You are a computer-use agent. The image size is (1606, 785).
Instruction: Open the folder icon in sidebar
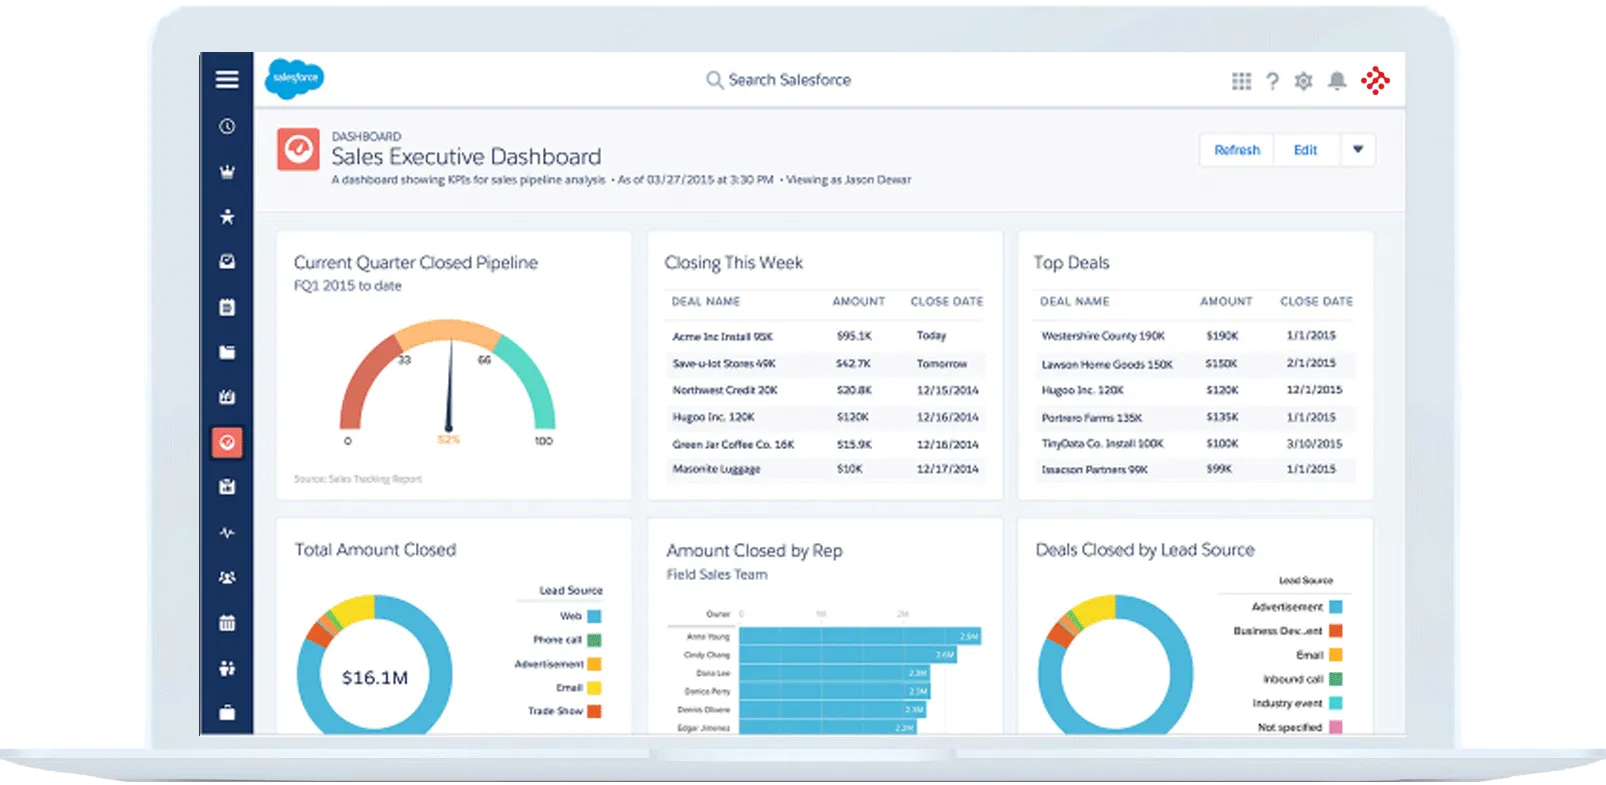[227, 352]
